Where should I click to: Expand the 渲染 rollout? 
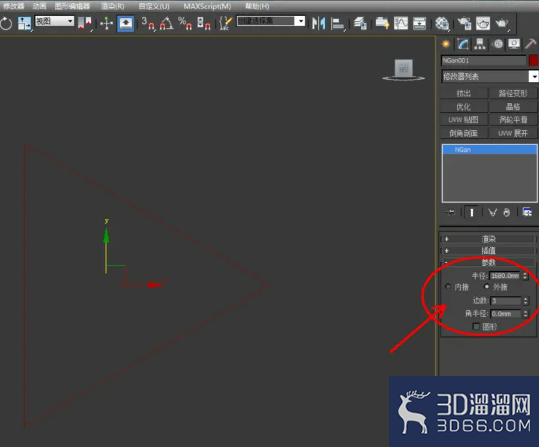coord(488,239)
